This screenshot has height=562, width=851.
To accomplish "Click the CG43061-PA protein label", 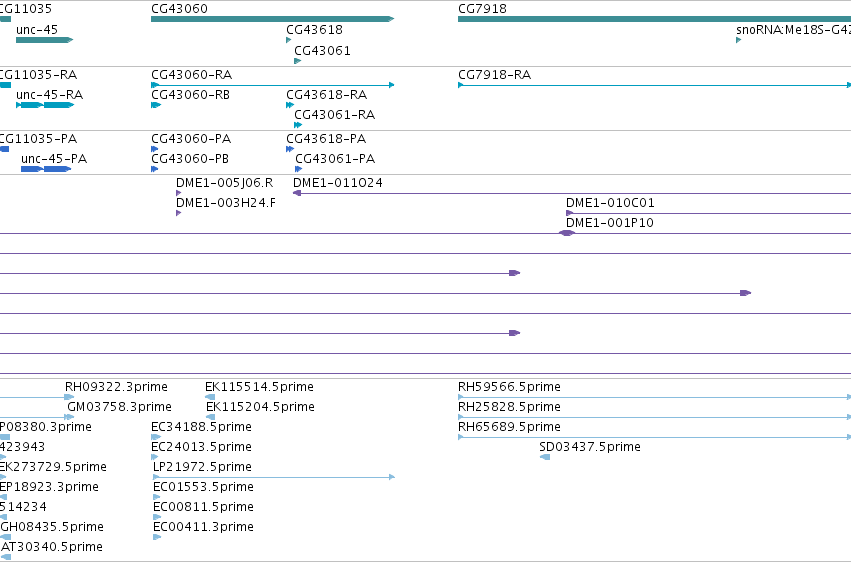I will click(335, 159).
